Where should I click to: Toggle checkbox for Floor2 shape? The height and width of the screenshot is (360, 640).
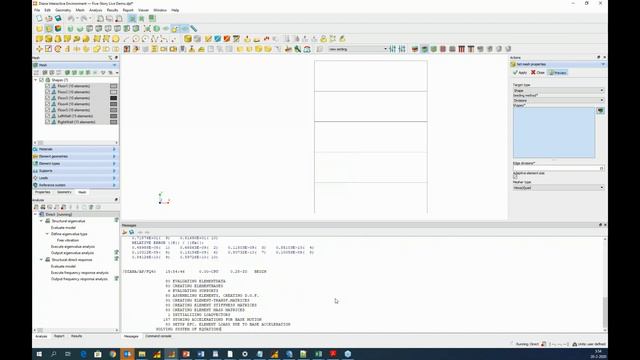point(47,92)
